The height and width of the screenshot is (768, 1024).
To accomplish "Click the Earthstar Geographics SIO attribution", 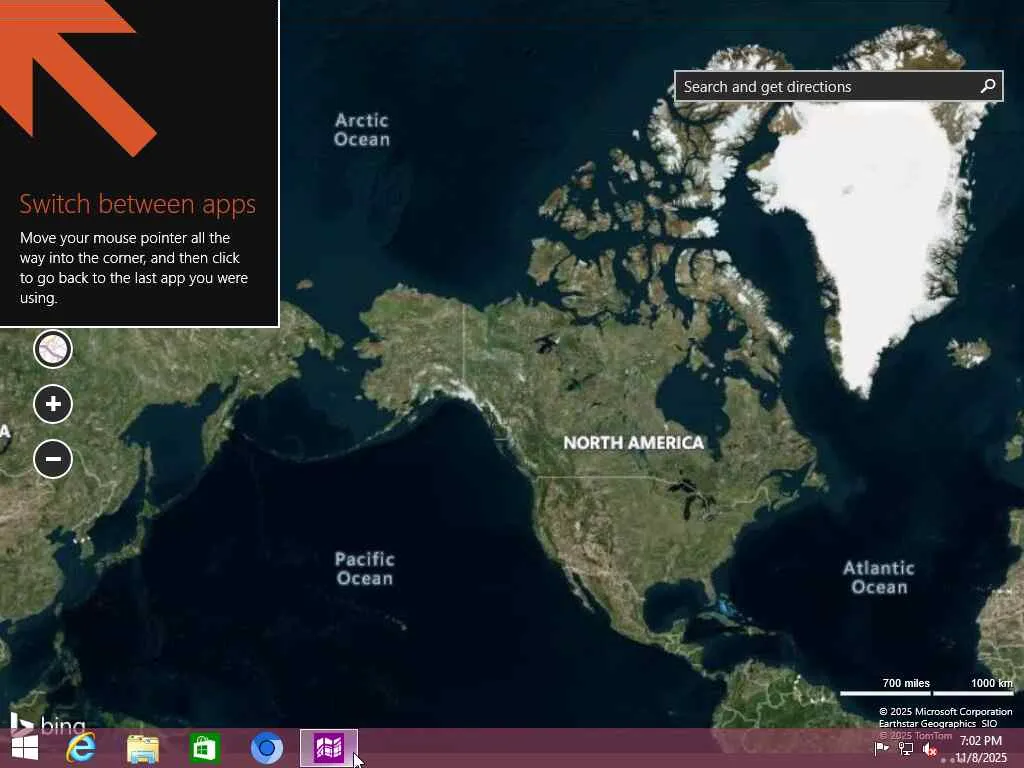I will (938, 724).
